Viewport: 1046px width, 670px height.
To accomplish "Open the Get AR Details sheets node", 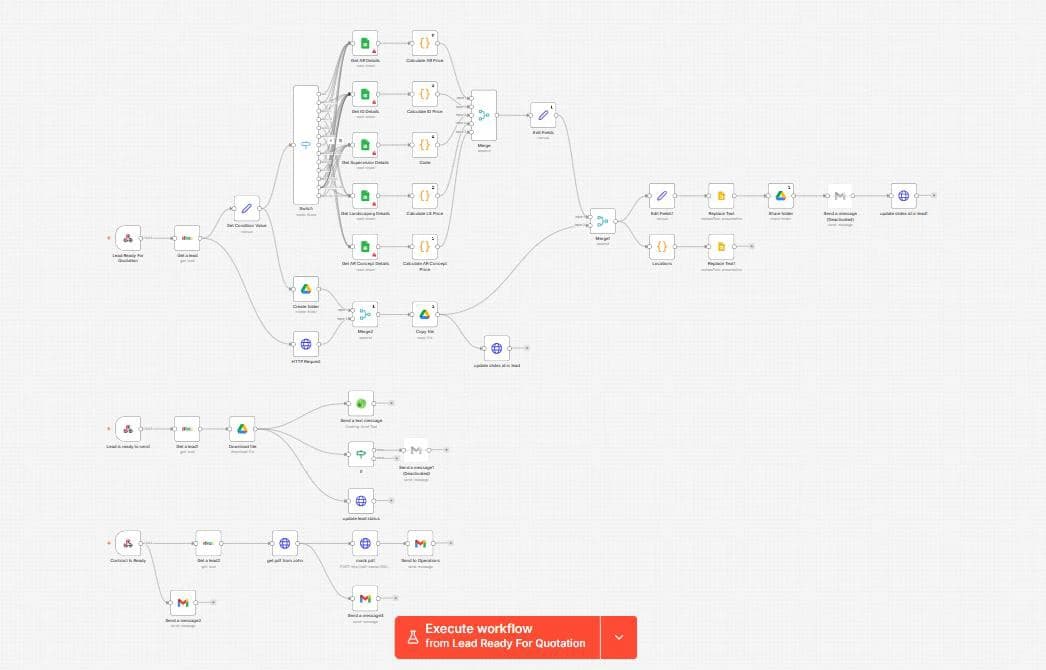I will [x=365, y=43].
